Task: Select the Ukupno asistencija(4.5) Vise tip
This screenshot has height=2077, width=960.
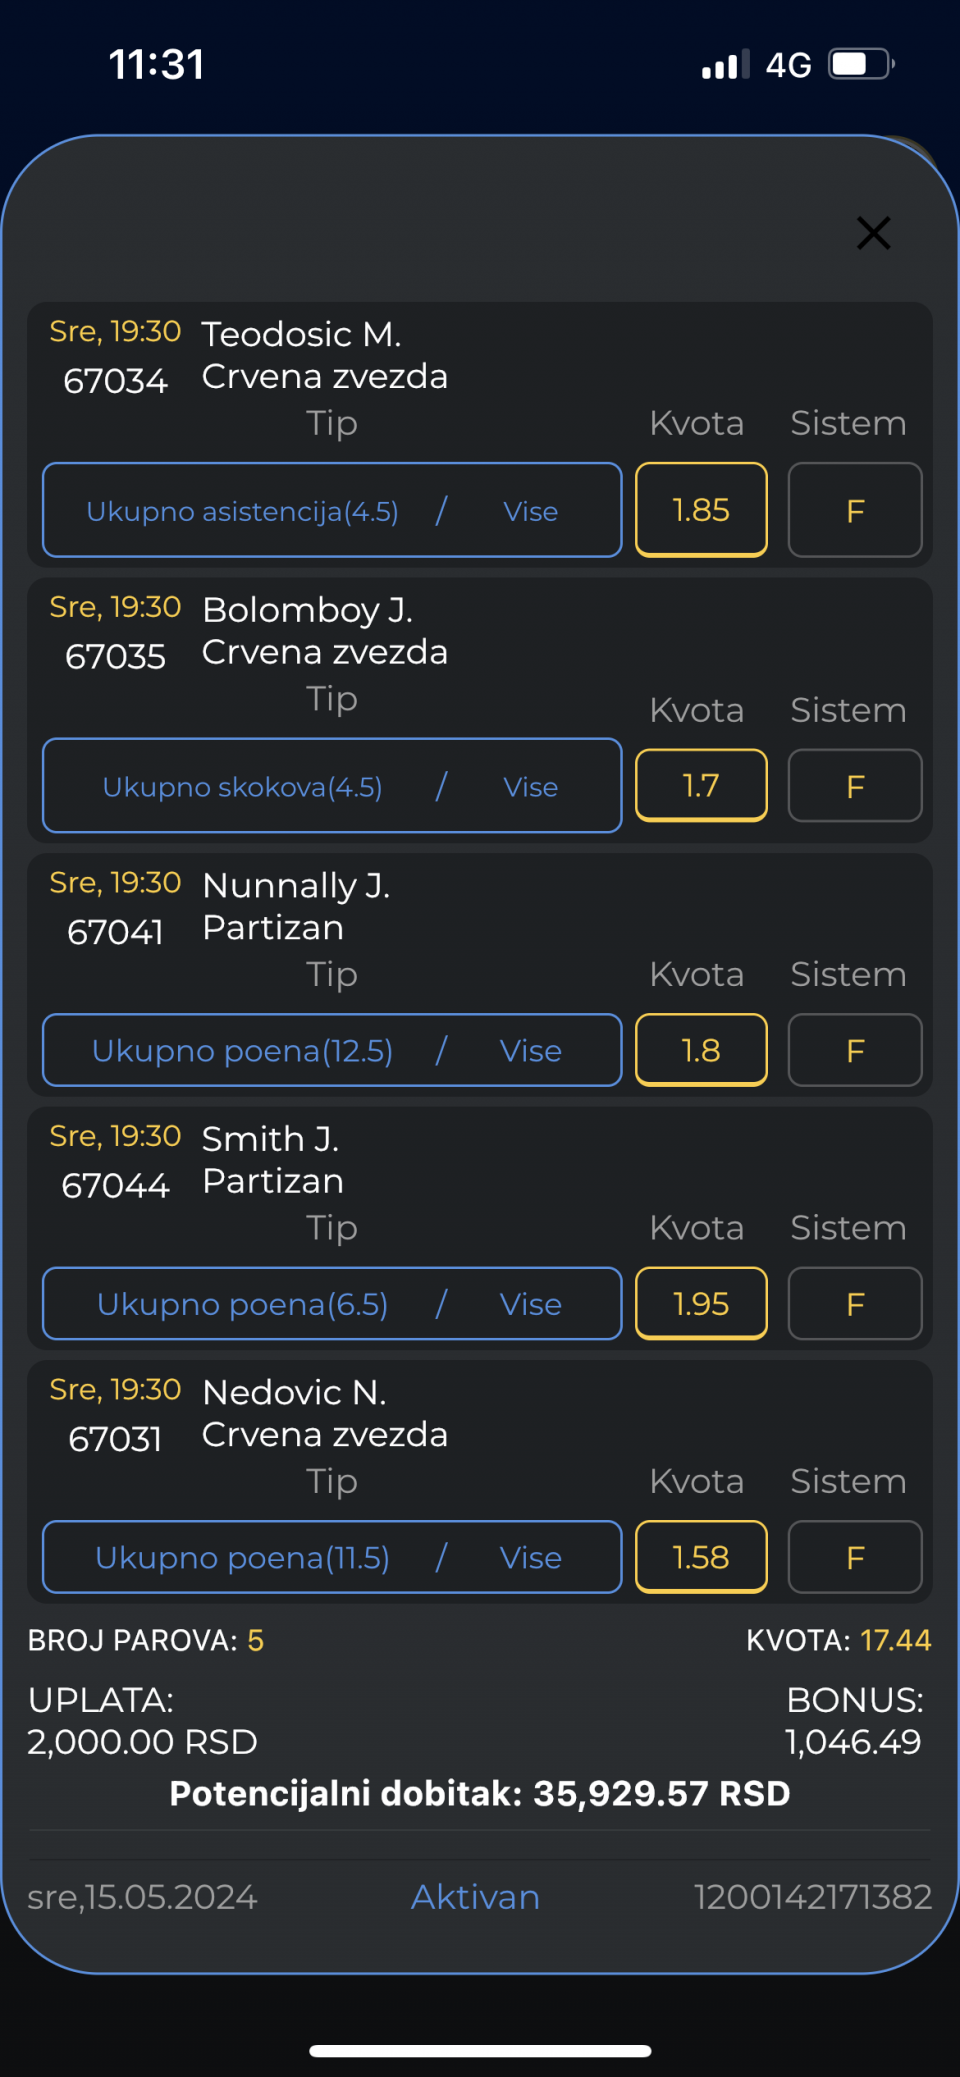Action: pyautogui.click(x=332, y=510)
